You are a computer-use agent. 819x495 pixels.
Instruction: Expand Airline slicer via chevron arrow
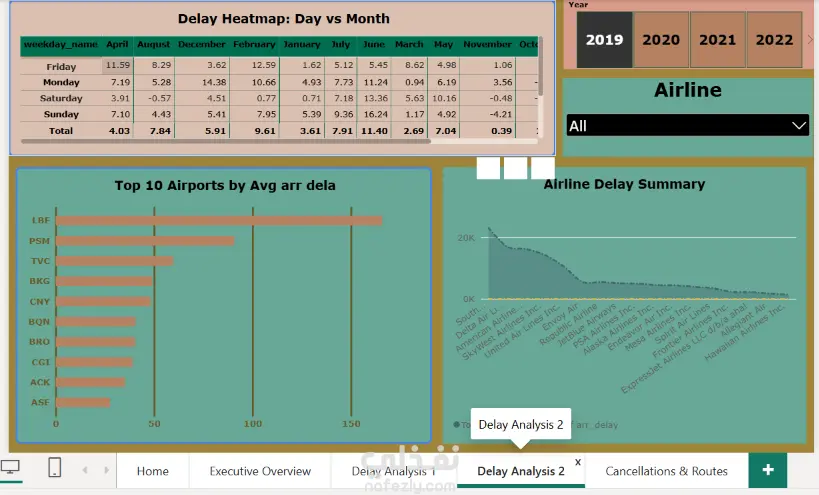pos(799,126)
